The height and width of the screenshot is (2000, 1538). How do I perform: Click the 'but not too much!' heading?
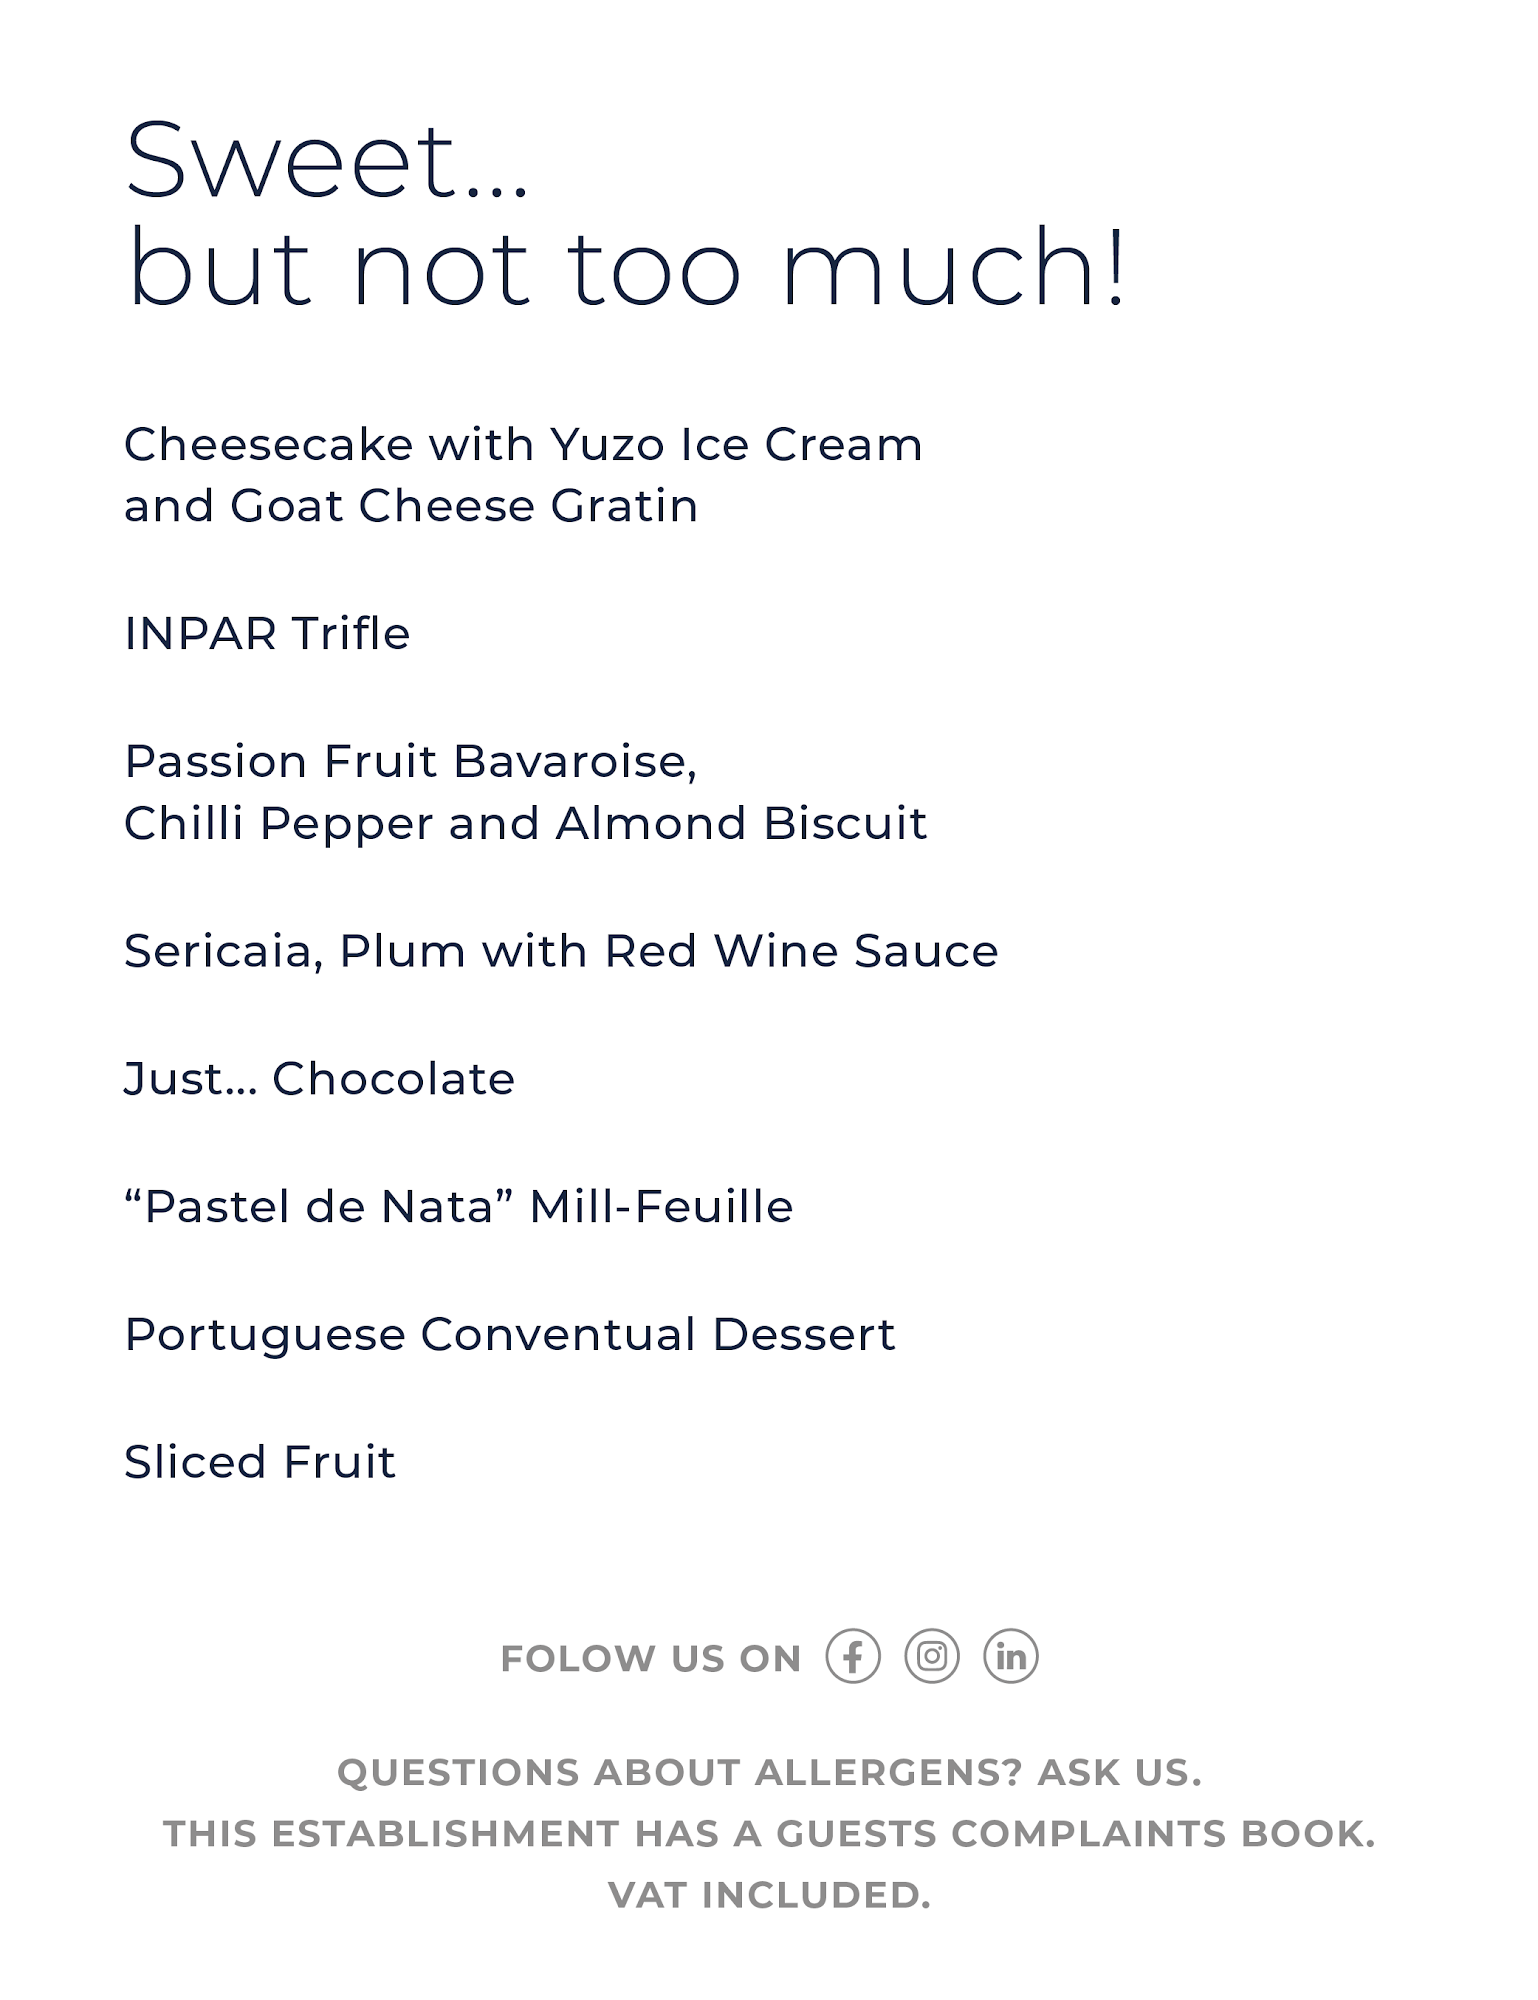pyautogui.click(x=626, y=267)
